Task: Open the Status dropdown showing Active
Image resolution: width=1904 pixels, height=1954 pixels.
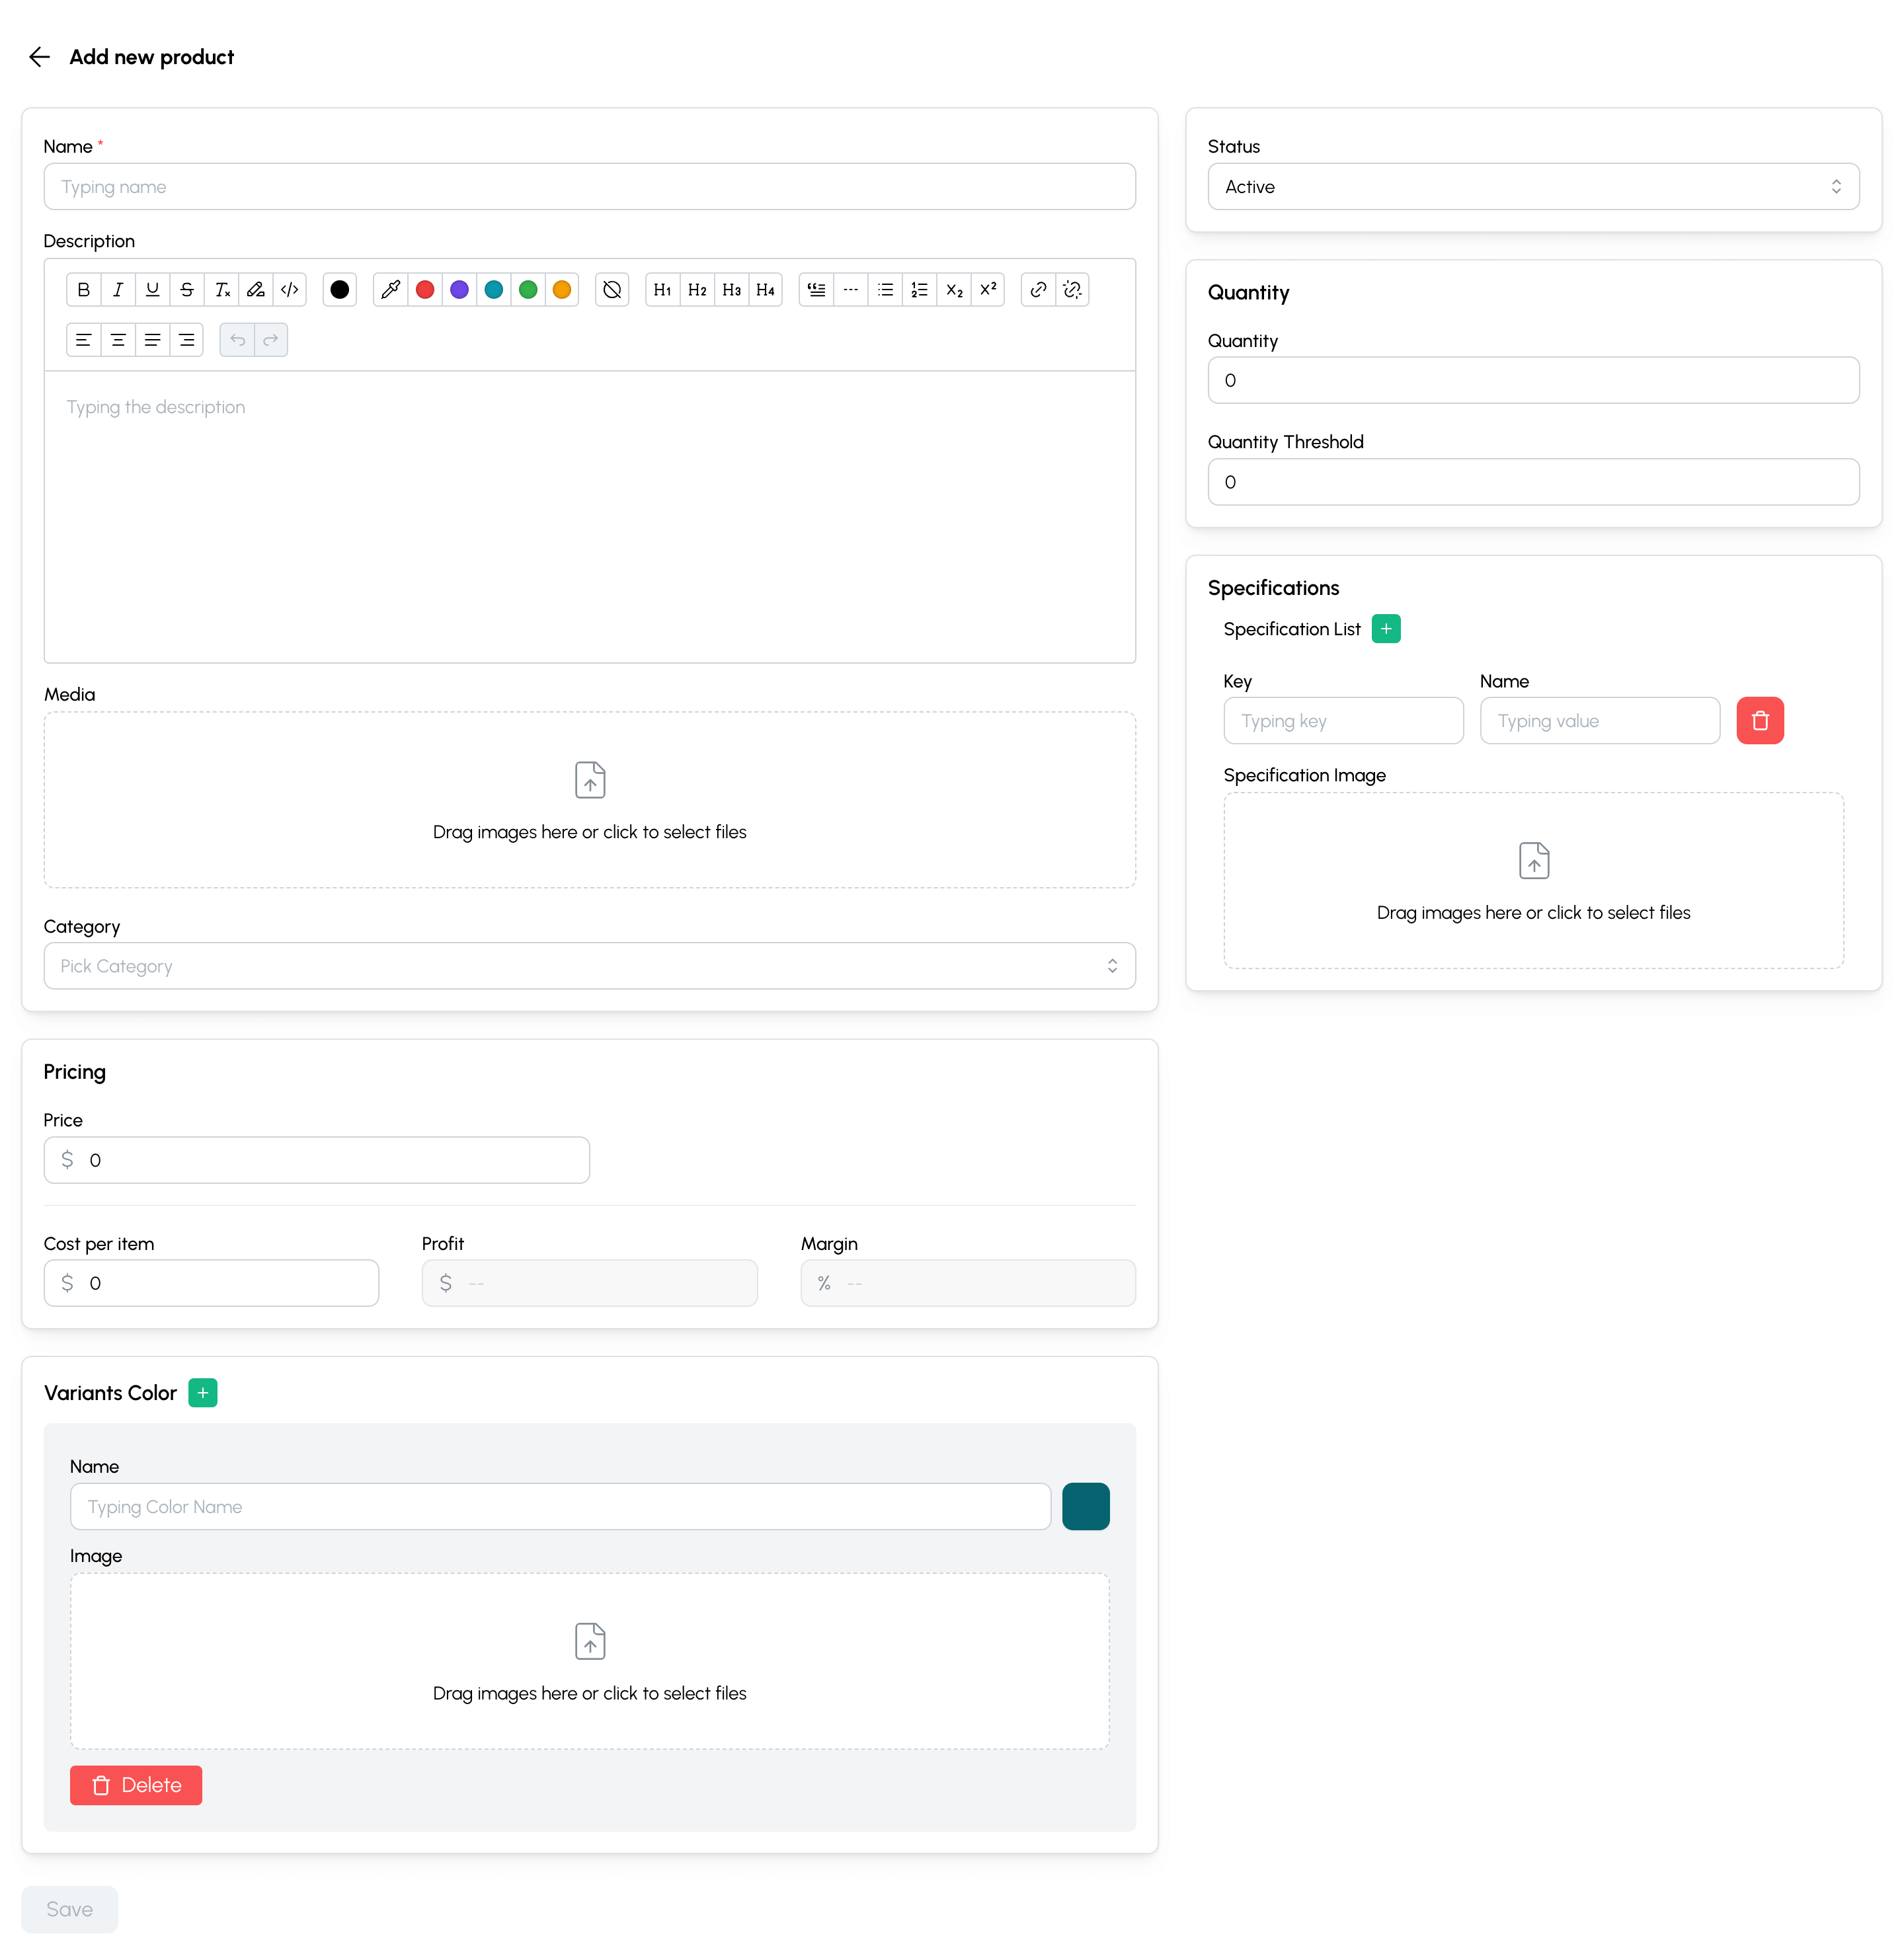Action: pos(1532,186)
